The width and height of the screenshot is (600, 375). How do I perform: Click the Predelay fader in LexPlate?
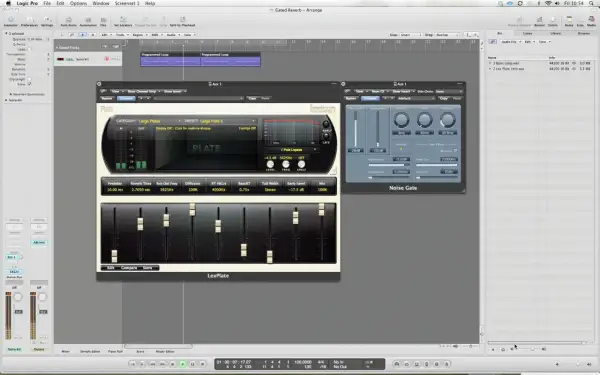point(114,256)
